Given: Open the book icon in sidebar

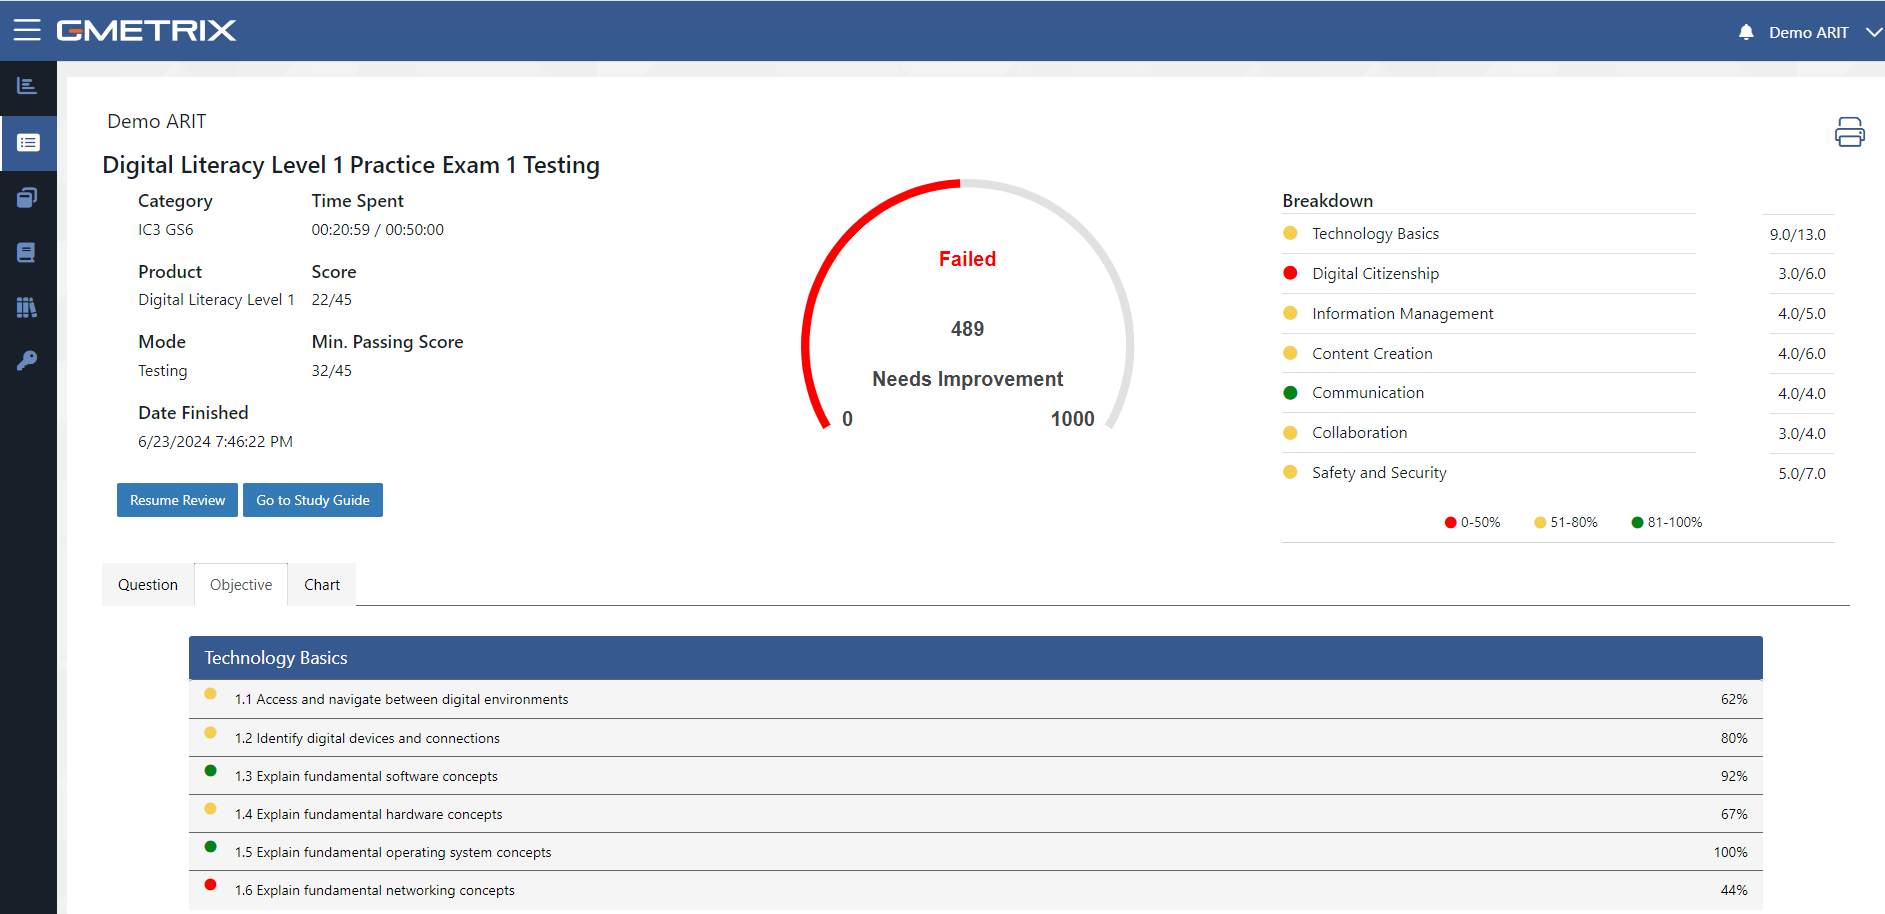Looking at the screenshot, I should pyautogui.click(x=27, y=252).
